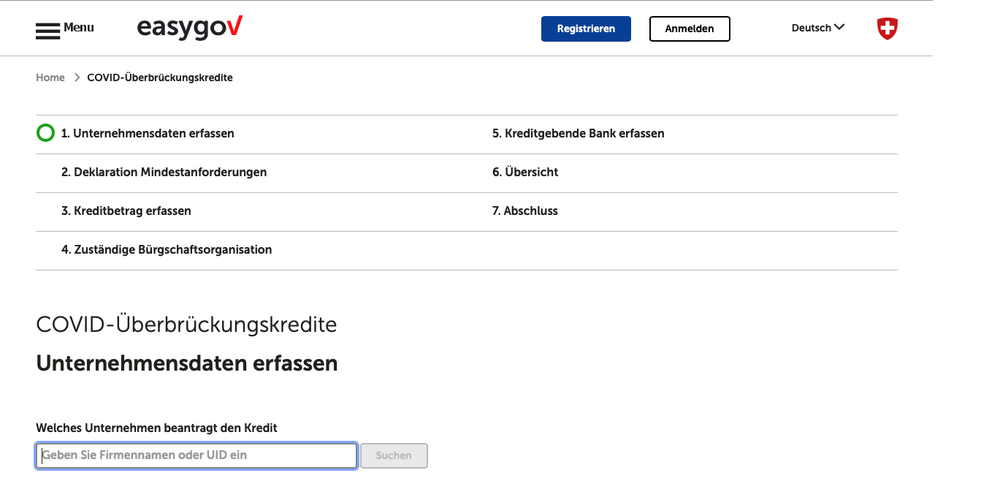The width and height of the screenshot is (1000, 500).
Task: Select step 7. Abschluss
Action: pyautogui.click(x=525, y=211)
